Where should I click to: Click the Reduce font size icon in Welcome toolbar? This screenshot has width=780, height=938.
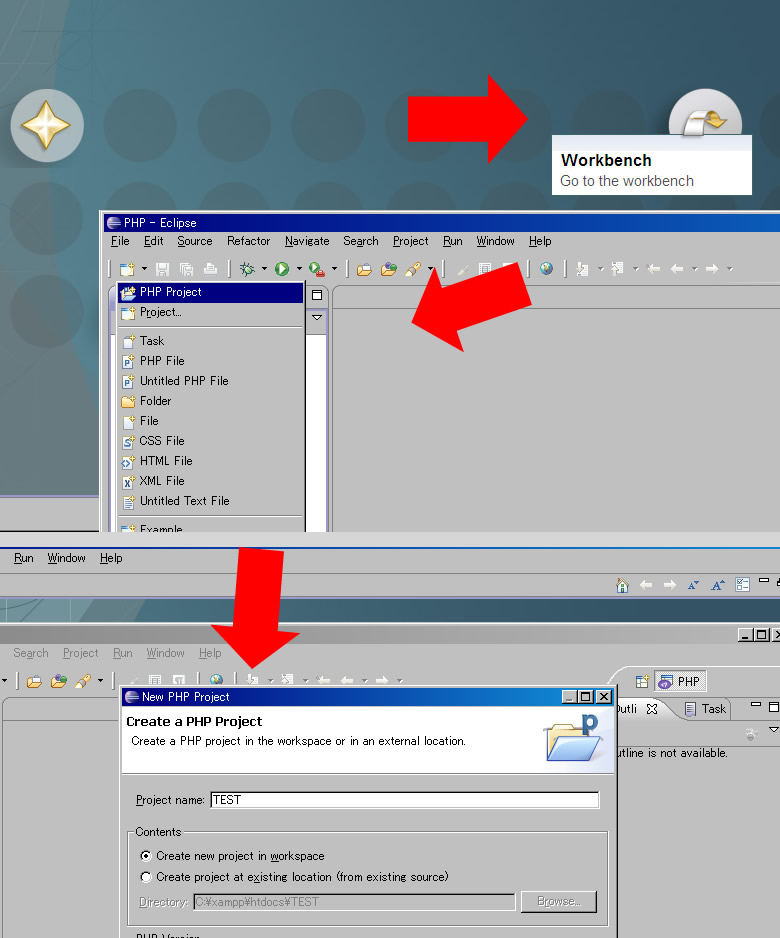coord(693,585)
